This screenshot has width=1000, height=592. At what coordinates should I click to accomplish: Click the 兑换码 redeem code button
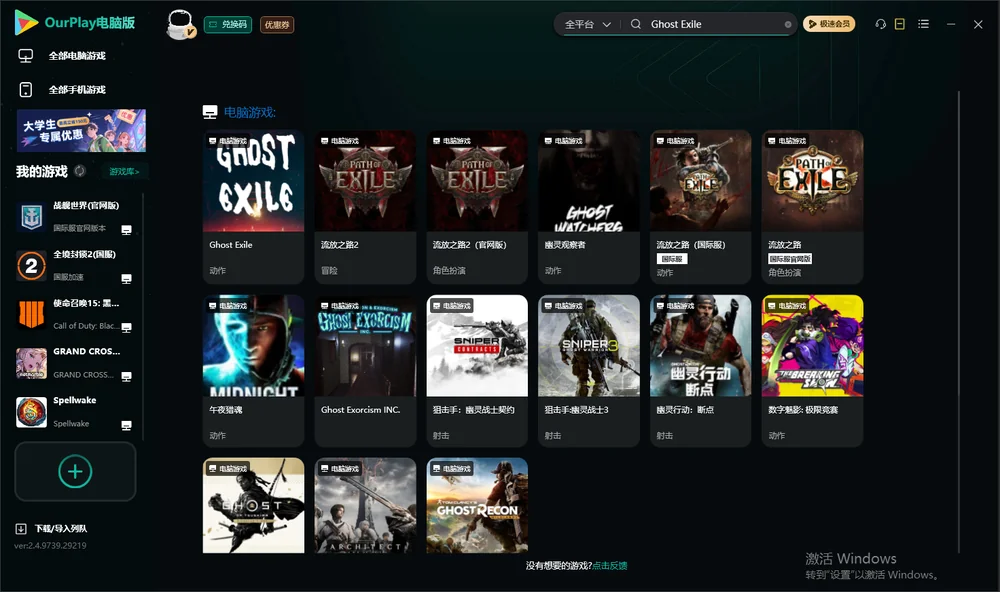228,25
